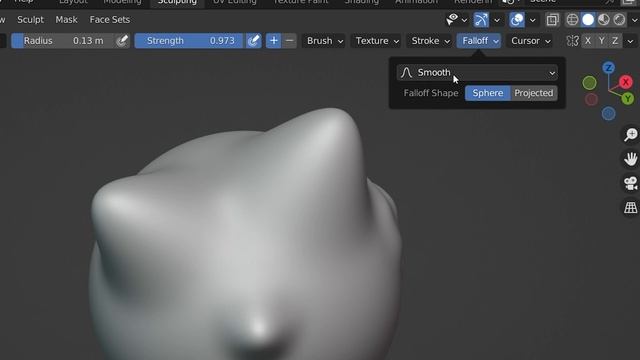Toggle viewport overlays
The image size is (640, 360).
click(517, 20)
